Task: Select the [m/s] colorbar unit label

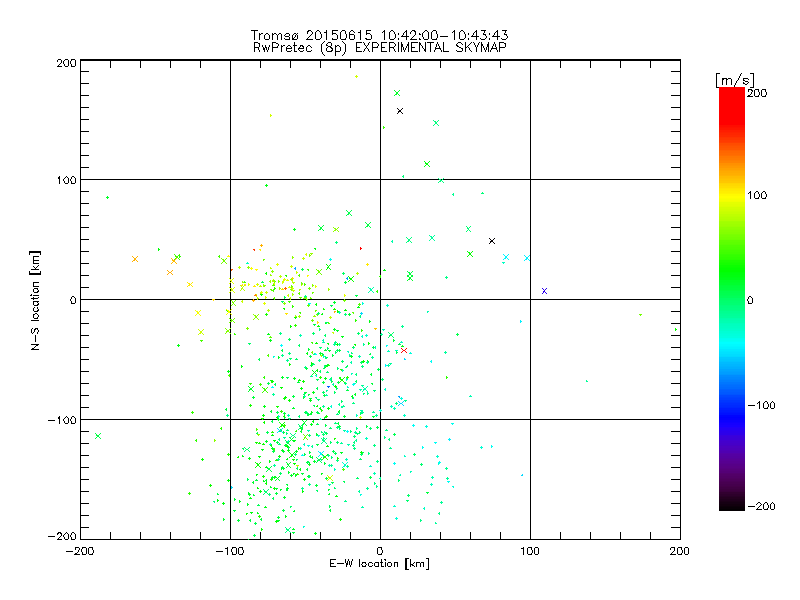Action: [x=735, y=80]
